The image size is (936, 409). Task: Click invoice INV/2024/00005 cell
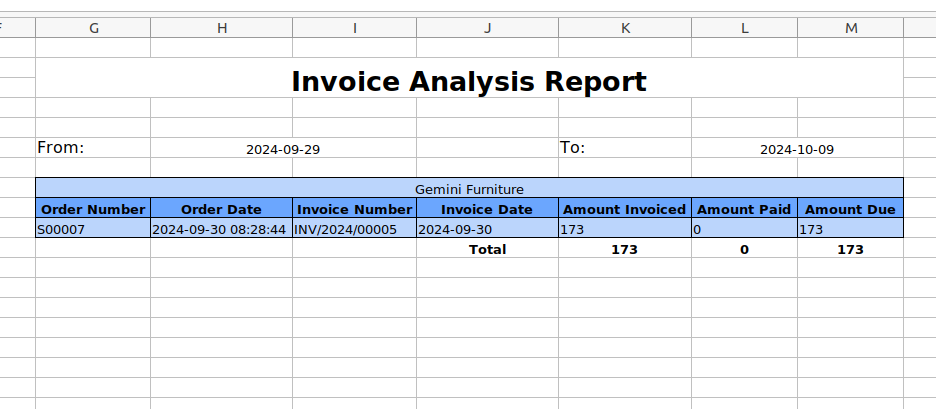coord(355,228)
